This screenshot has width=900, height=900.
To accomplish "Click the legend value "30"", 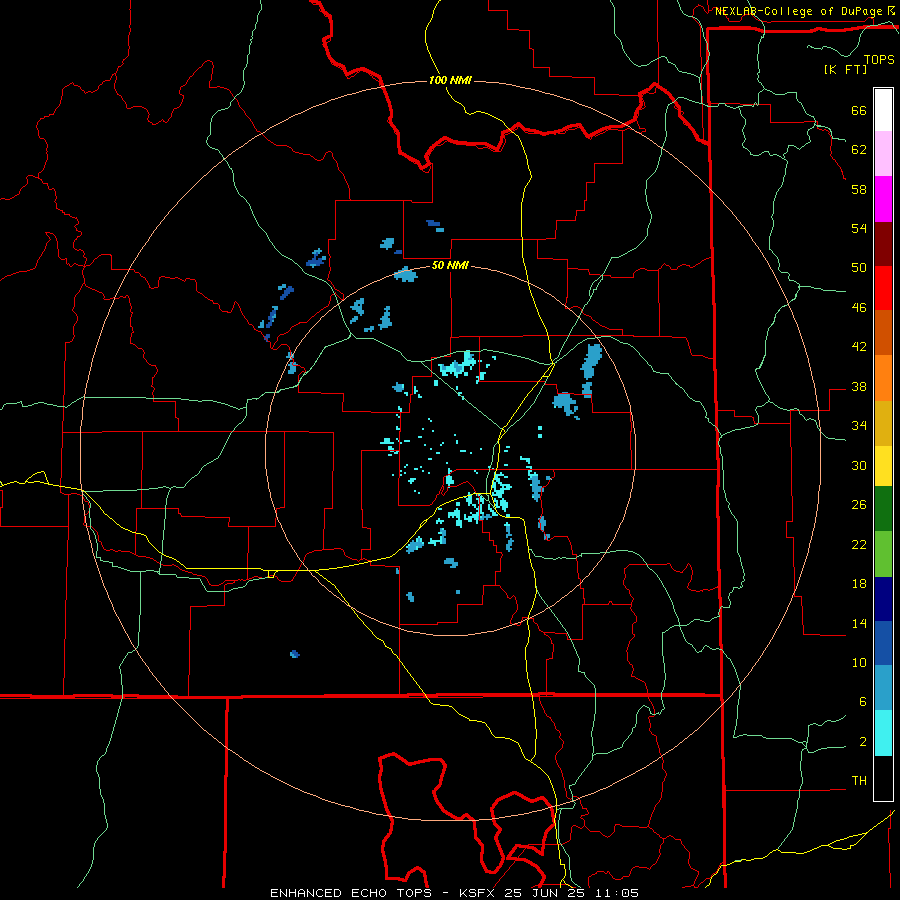I will pos(859,465).
